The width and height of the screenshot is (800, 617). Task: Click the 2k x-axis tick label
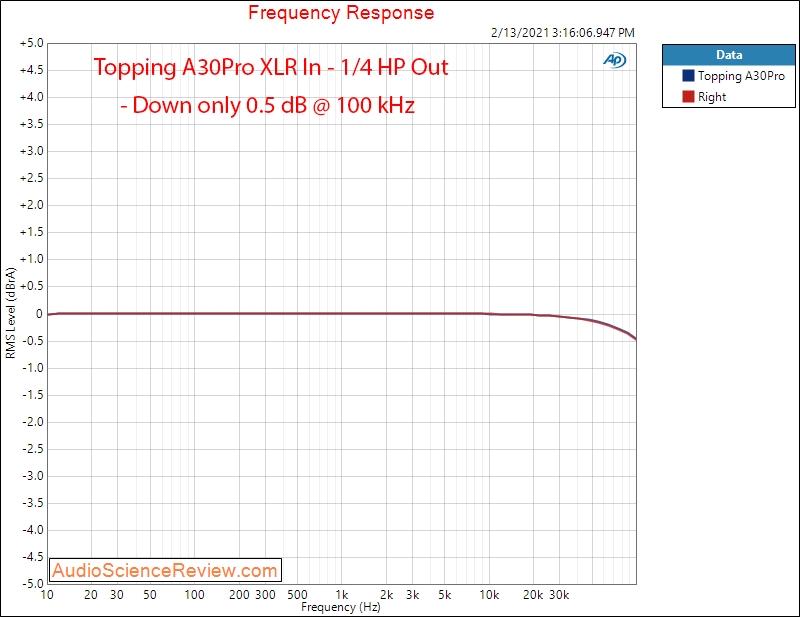click(387, 595)
